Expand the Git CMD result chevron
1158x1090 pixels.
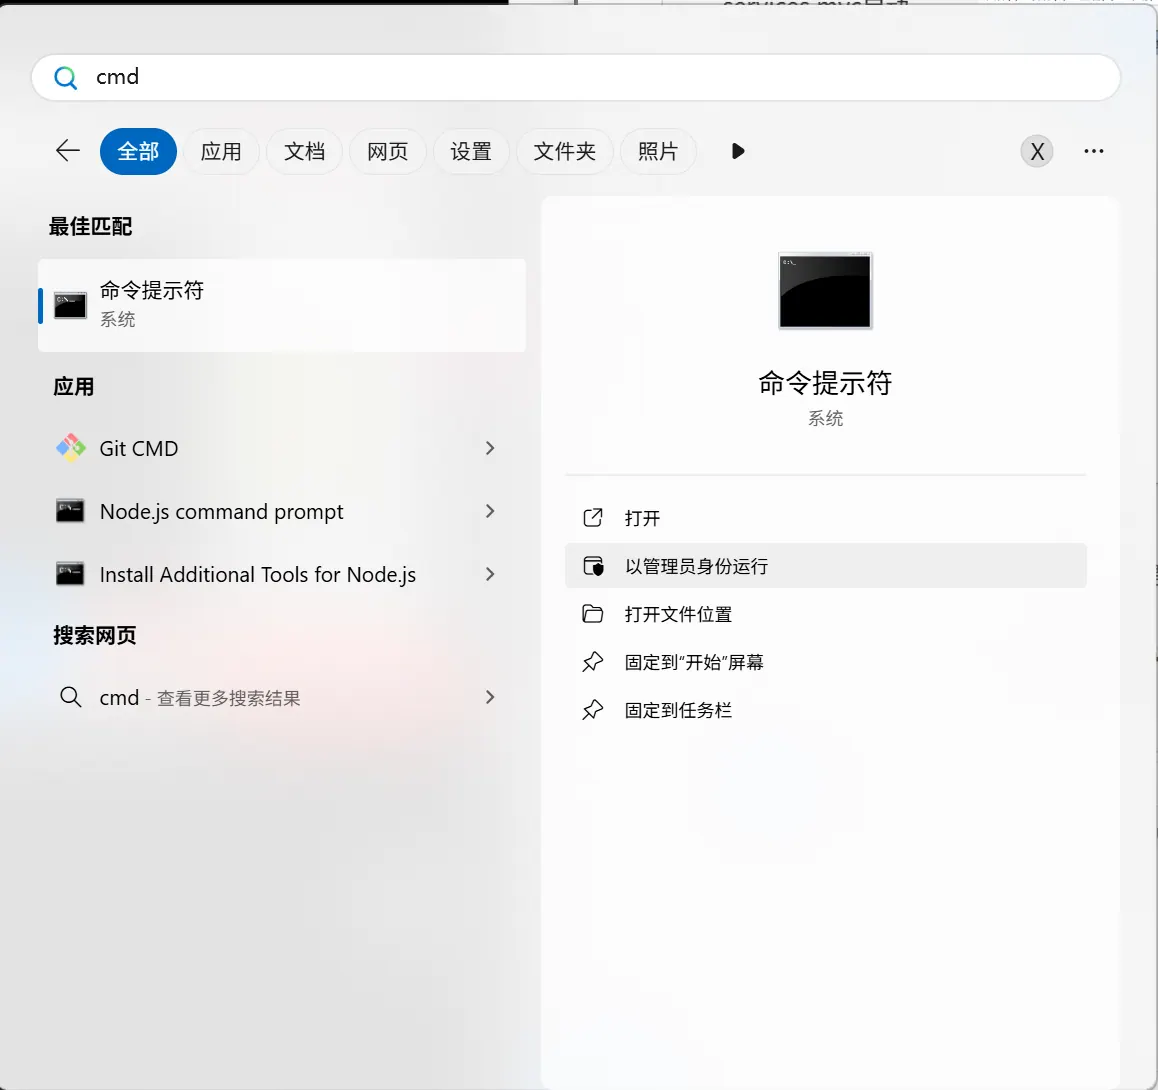(x=490, y=448)
